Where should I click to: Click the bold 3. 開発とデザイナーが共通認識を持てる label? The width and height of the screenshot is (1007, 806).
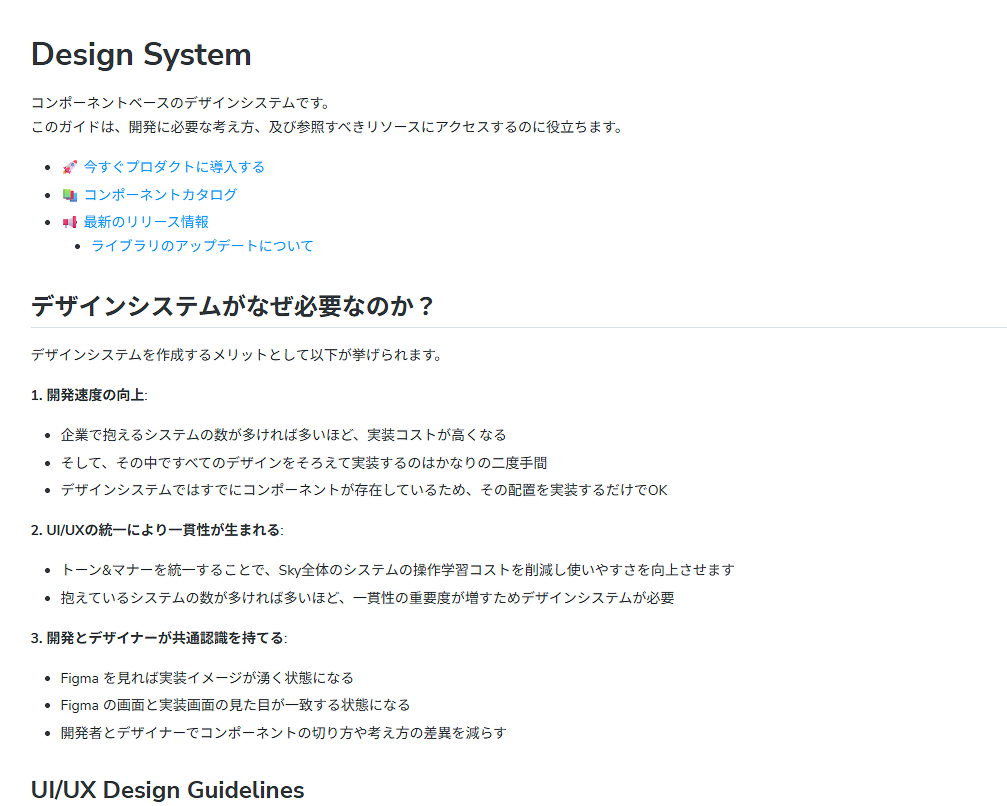[x=158, y=638]
